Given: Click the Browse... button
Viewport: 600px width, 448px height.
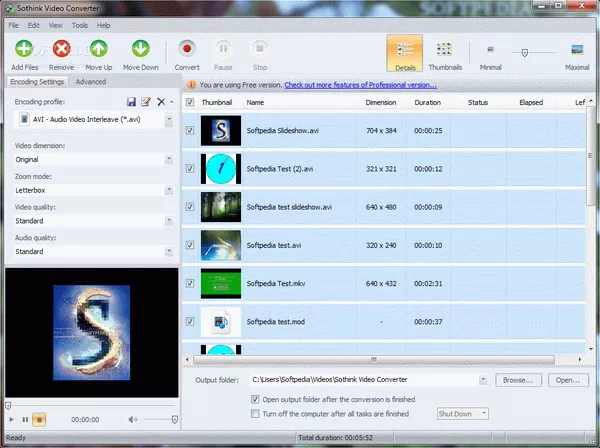Looking at the screenshot, I should [518, 380].
